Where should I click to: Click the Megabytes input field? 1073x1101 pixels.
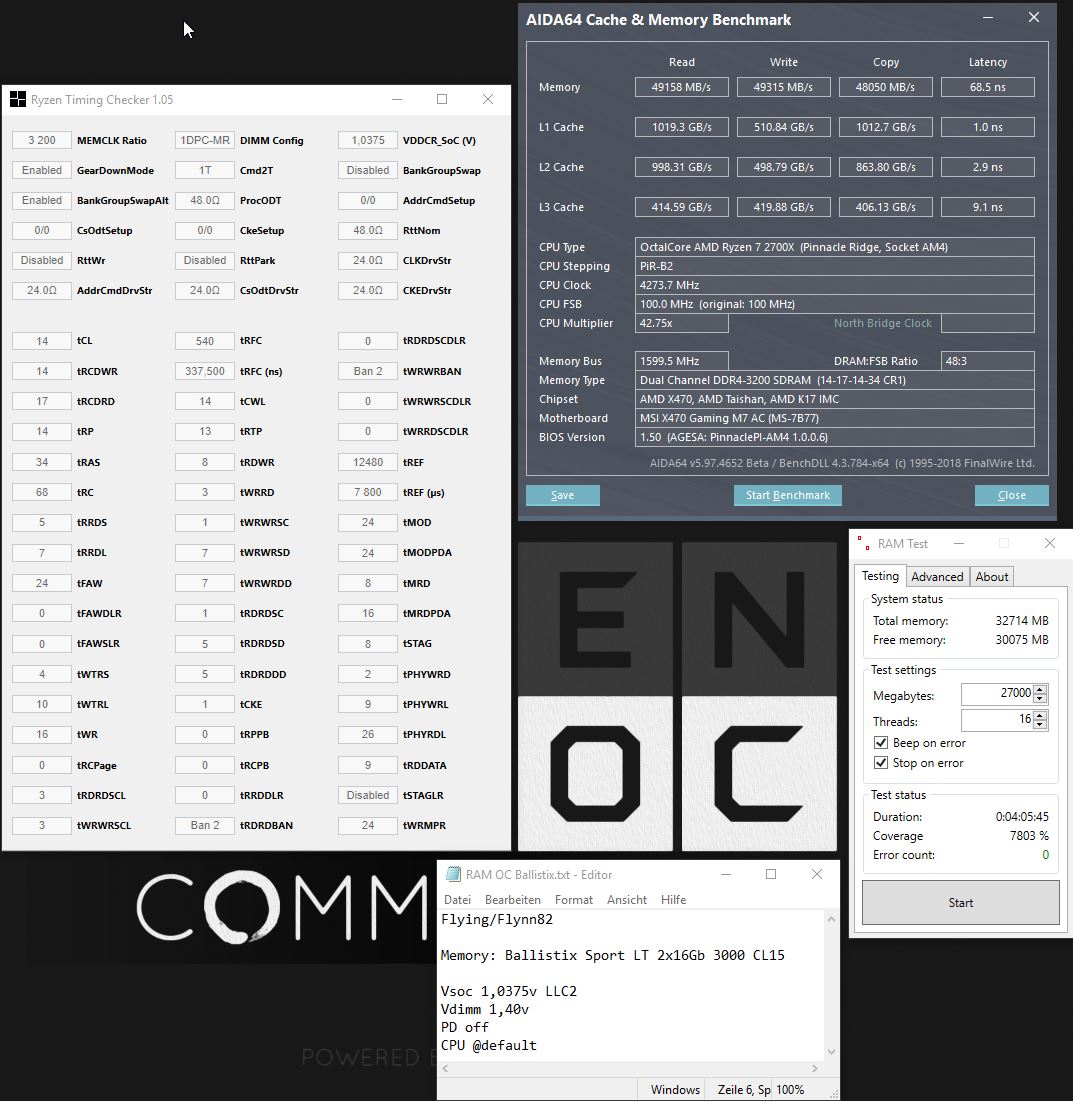(997, 694)
